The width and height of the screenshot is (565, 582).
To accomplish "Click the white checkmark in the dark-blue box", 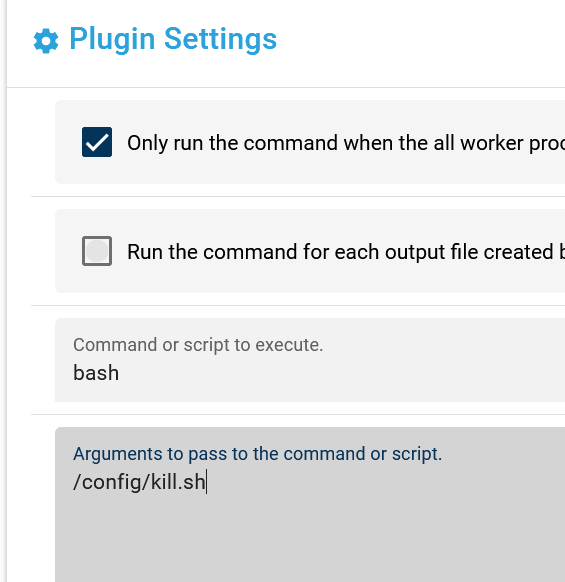I will [97, 143].
